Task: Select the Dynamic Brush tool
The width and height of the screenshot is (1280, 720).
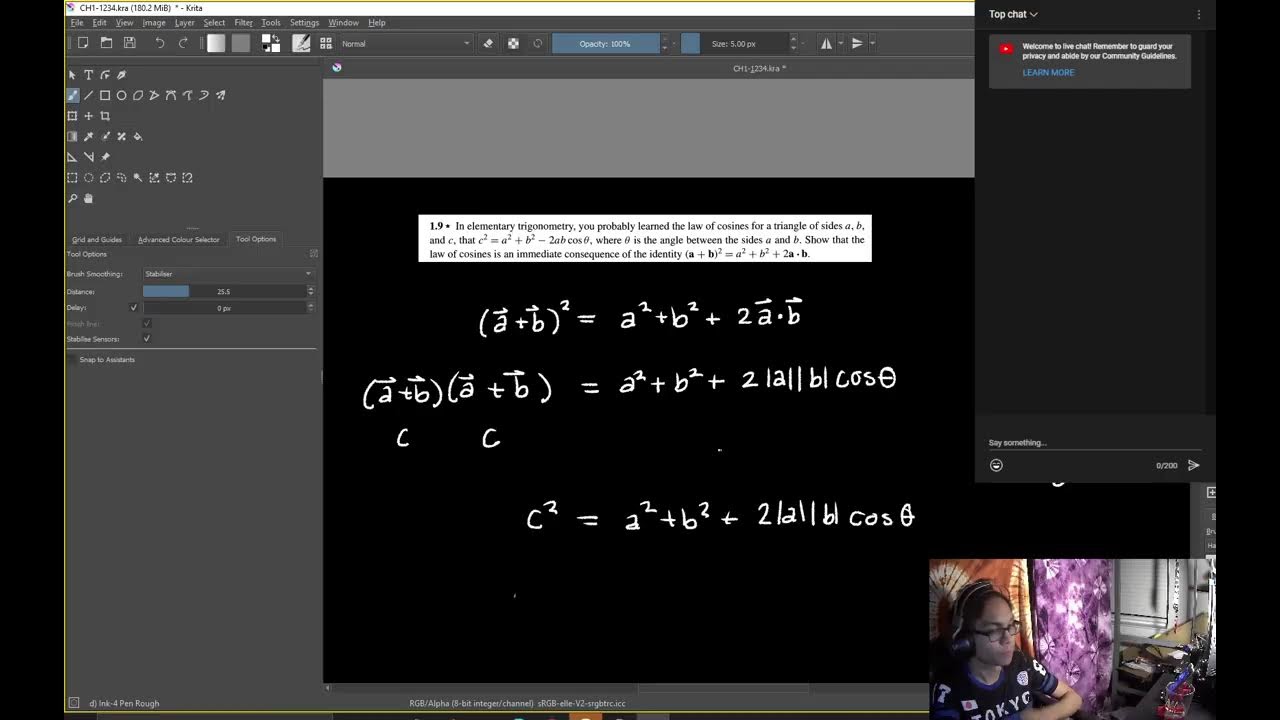Action: point(204,96)
